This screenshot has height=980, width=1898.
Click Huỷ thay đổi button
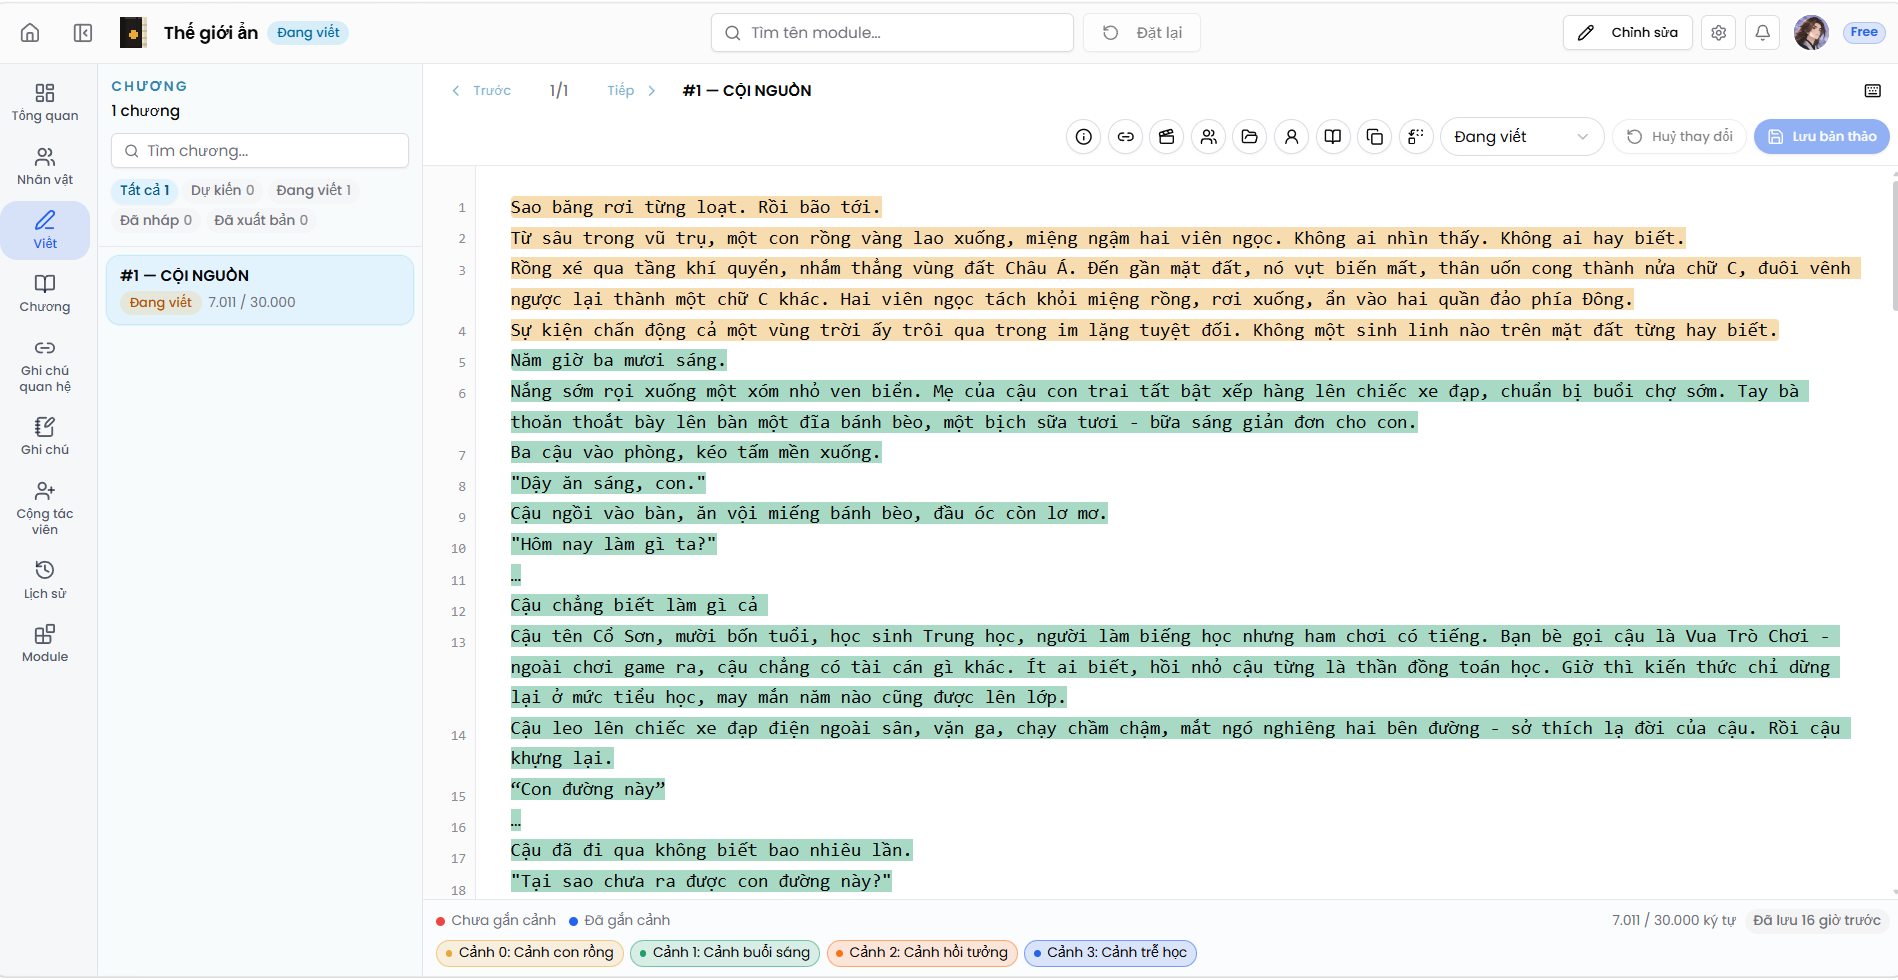coord(1680,137)
